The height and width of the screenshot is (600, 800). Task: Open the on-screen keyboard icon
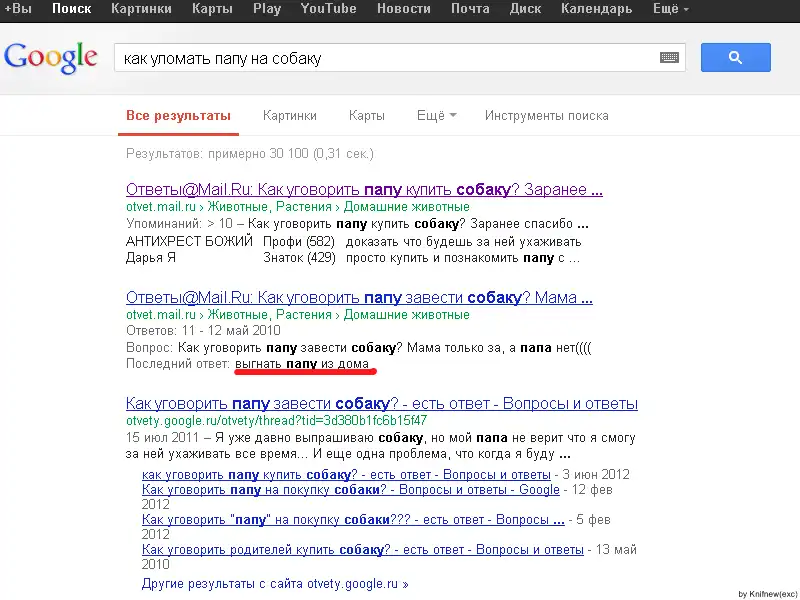pyautogui.click(x=670, y=58)
